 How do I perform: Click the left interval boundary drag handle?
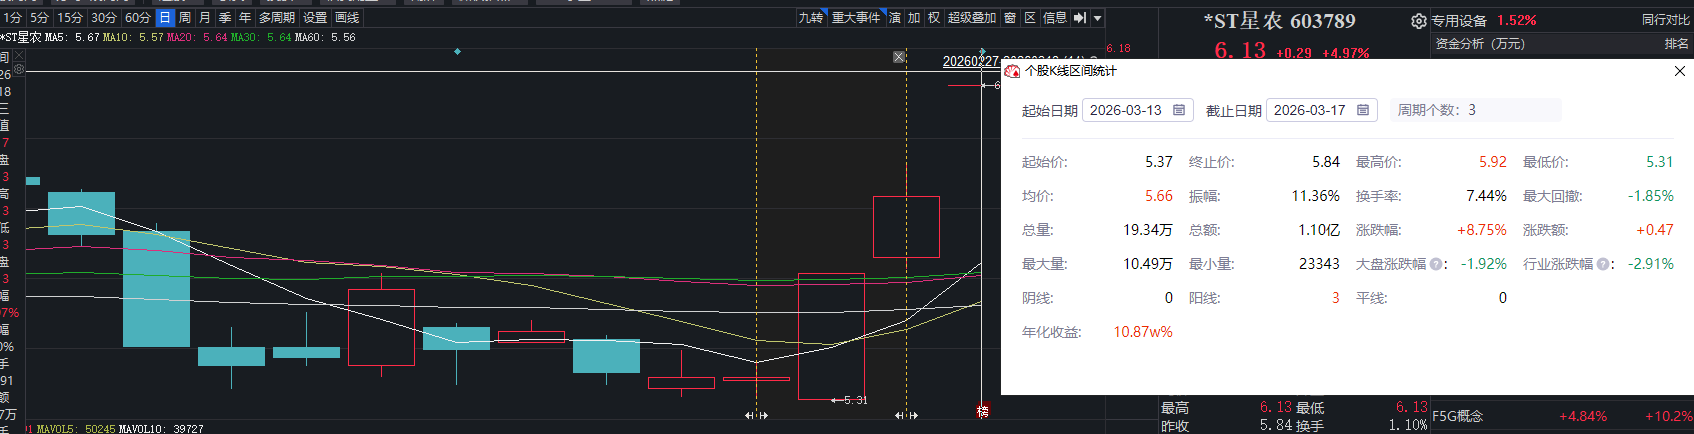756,415
